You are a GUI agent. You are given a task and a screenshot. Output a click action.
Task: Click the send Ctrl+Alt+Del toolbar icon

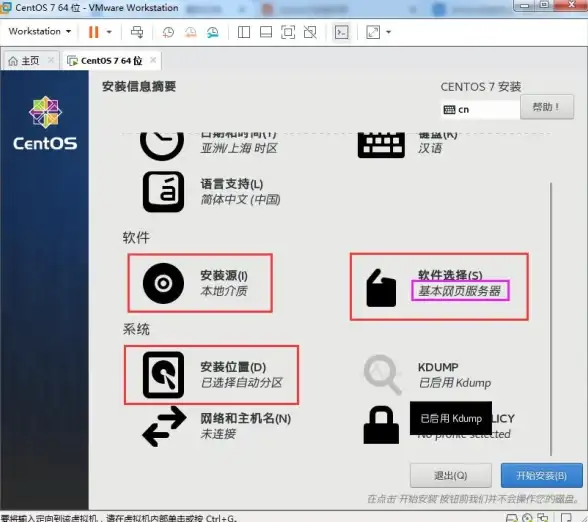[137, 32]
